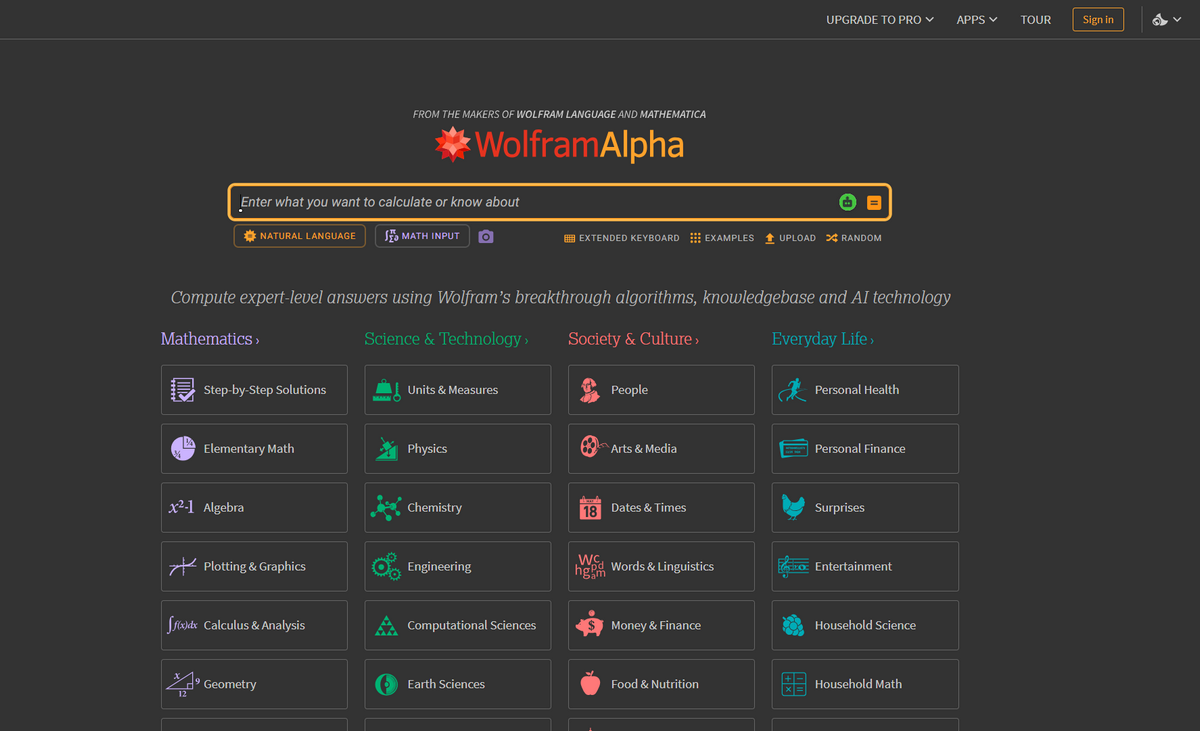The width and height of the screenshot is (1200, 731).
Task: Open the Money & Finance category
Action: (x=662, y=626)
